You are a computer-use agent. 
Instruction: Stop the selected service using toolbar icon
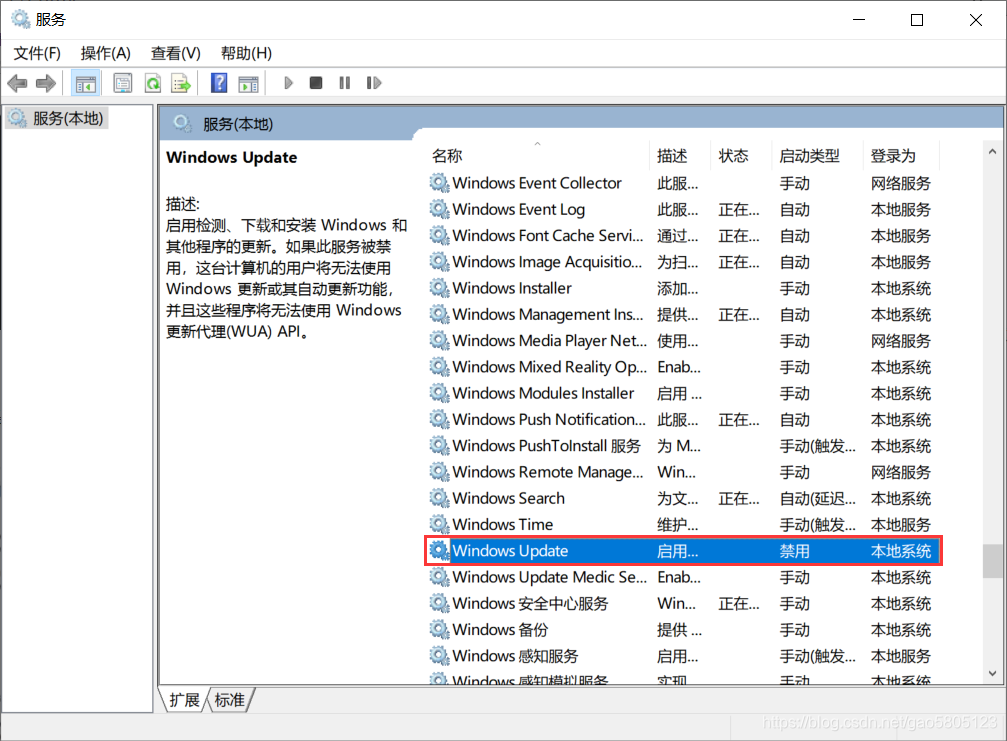(x=315, y=83)
